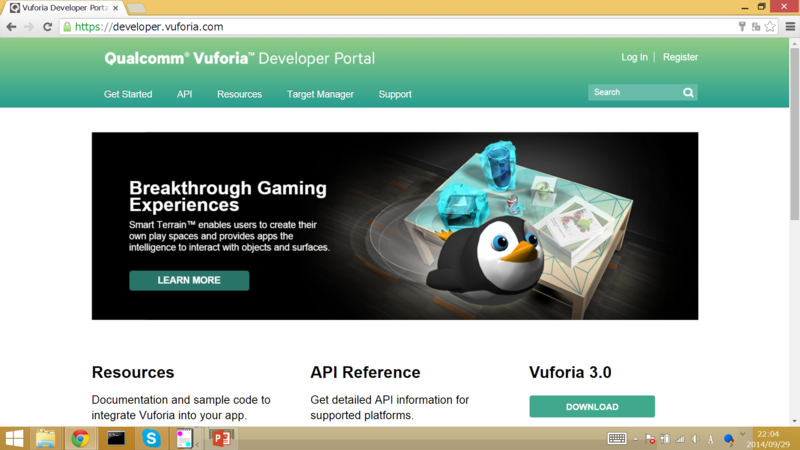Open the Chrome hamburger menu
This screenshot has height=450, width=800.
(x=790, y=27)
